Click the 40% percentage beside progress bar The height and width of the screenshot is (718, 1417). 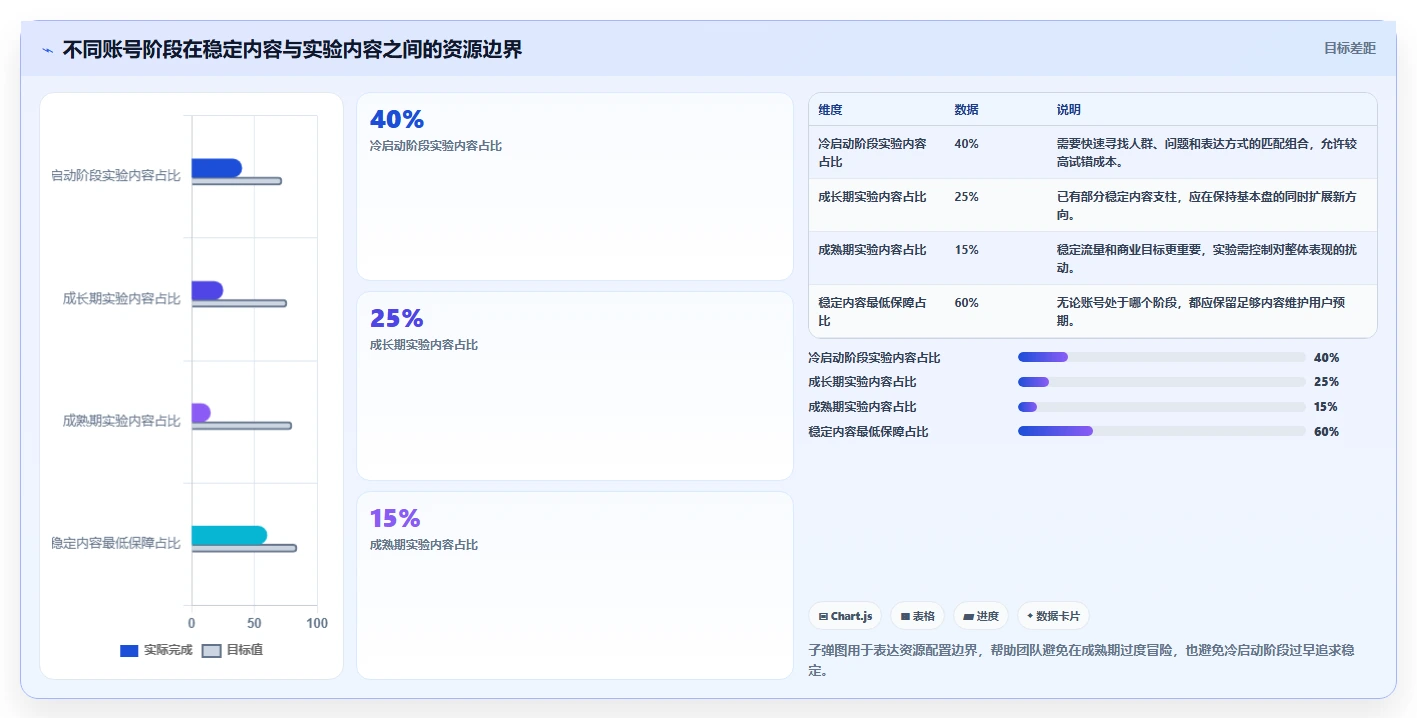pos(1326,357)
